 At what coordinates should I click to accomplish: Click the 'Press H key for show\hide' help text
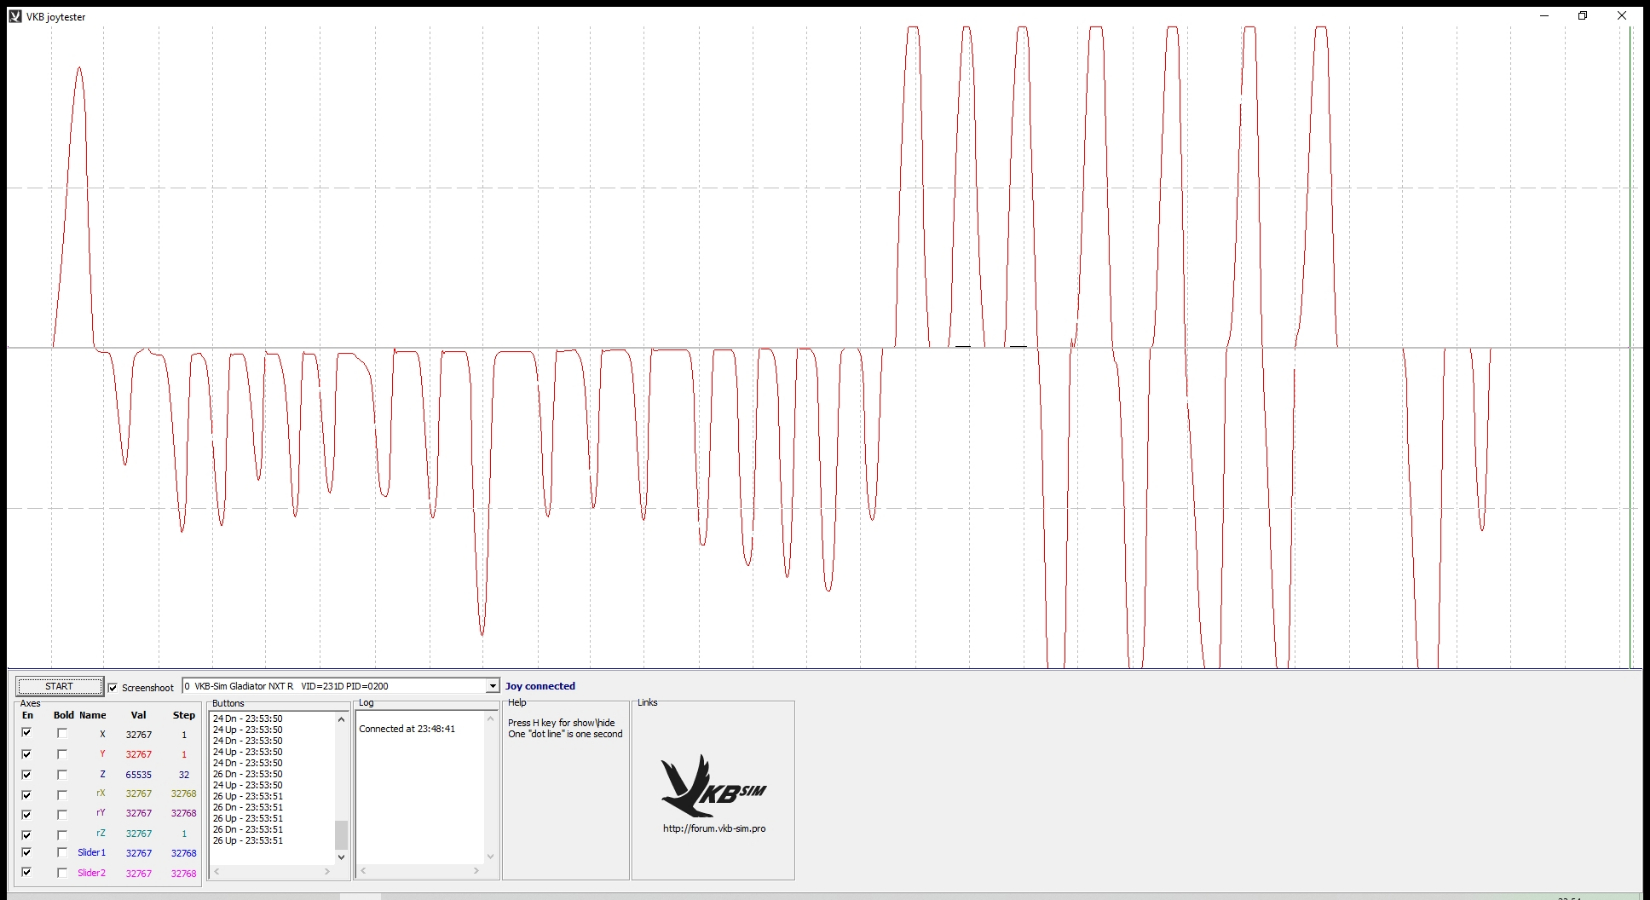point(561,723)
